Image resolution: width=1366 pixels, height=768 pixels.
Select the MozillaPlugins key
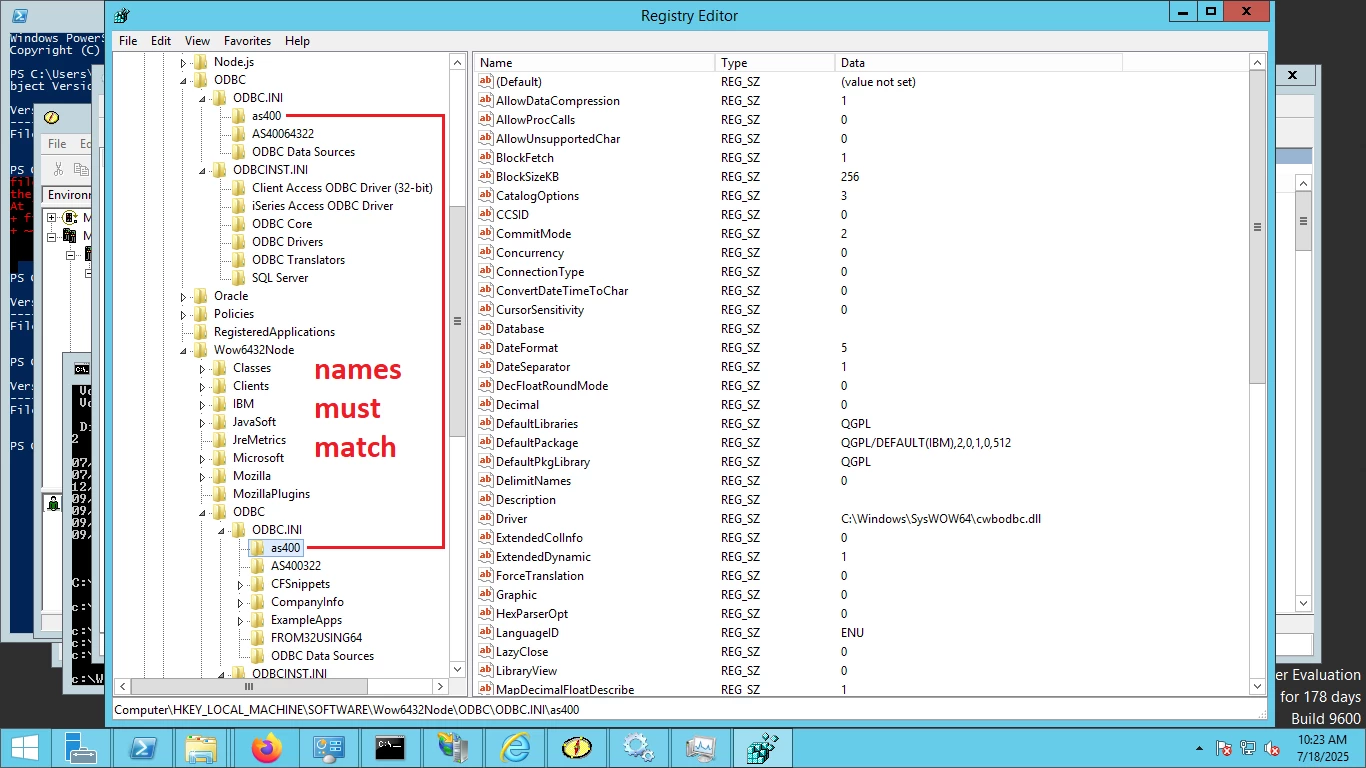coord(271,494)
